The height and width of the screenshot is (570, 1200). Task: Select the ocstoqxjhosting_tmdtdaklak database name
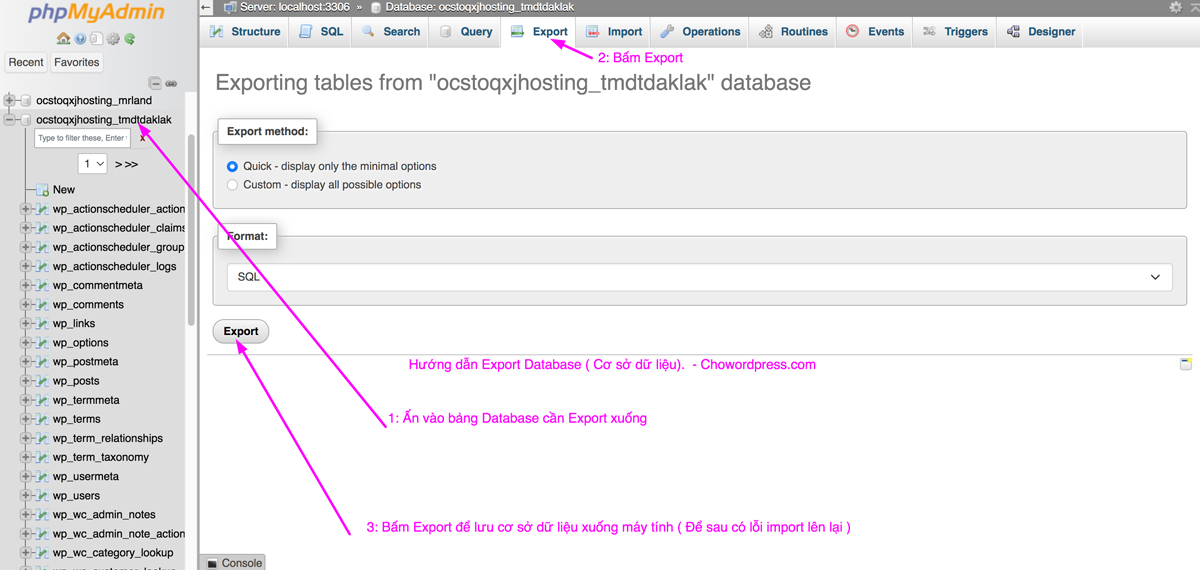(x=104, y=119)
